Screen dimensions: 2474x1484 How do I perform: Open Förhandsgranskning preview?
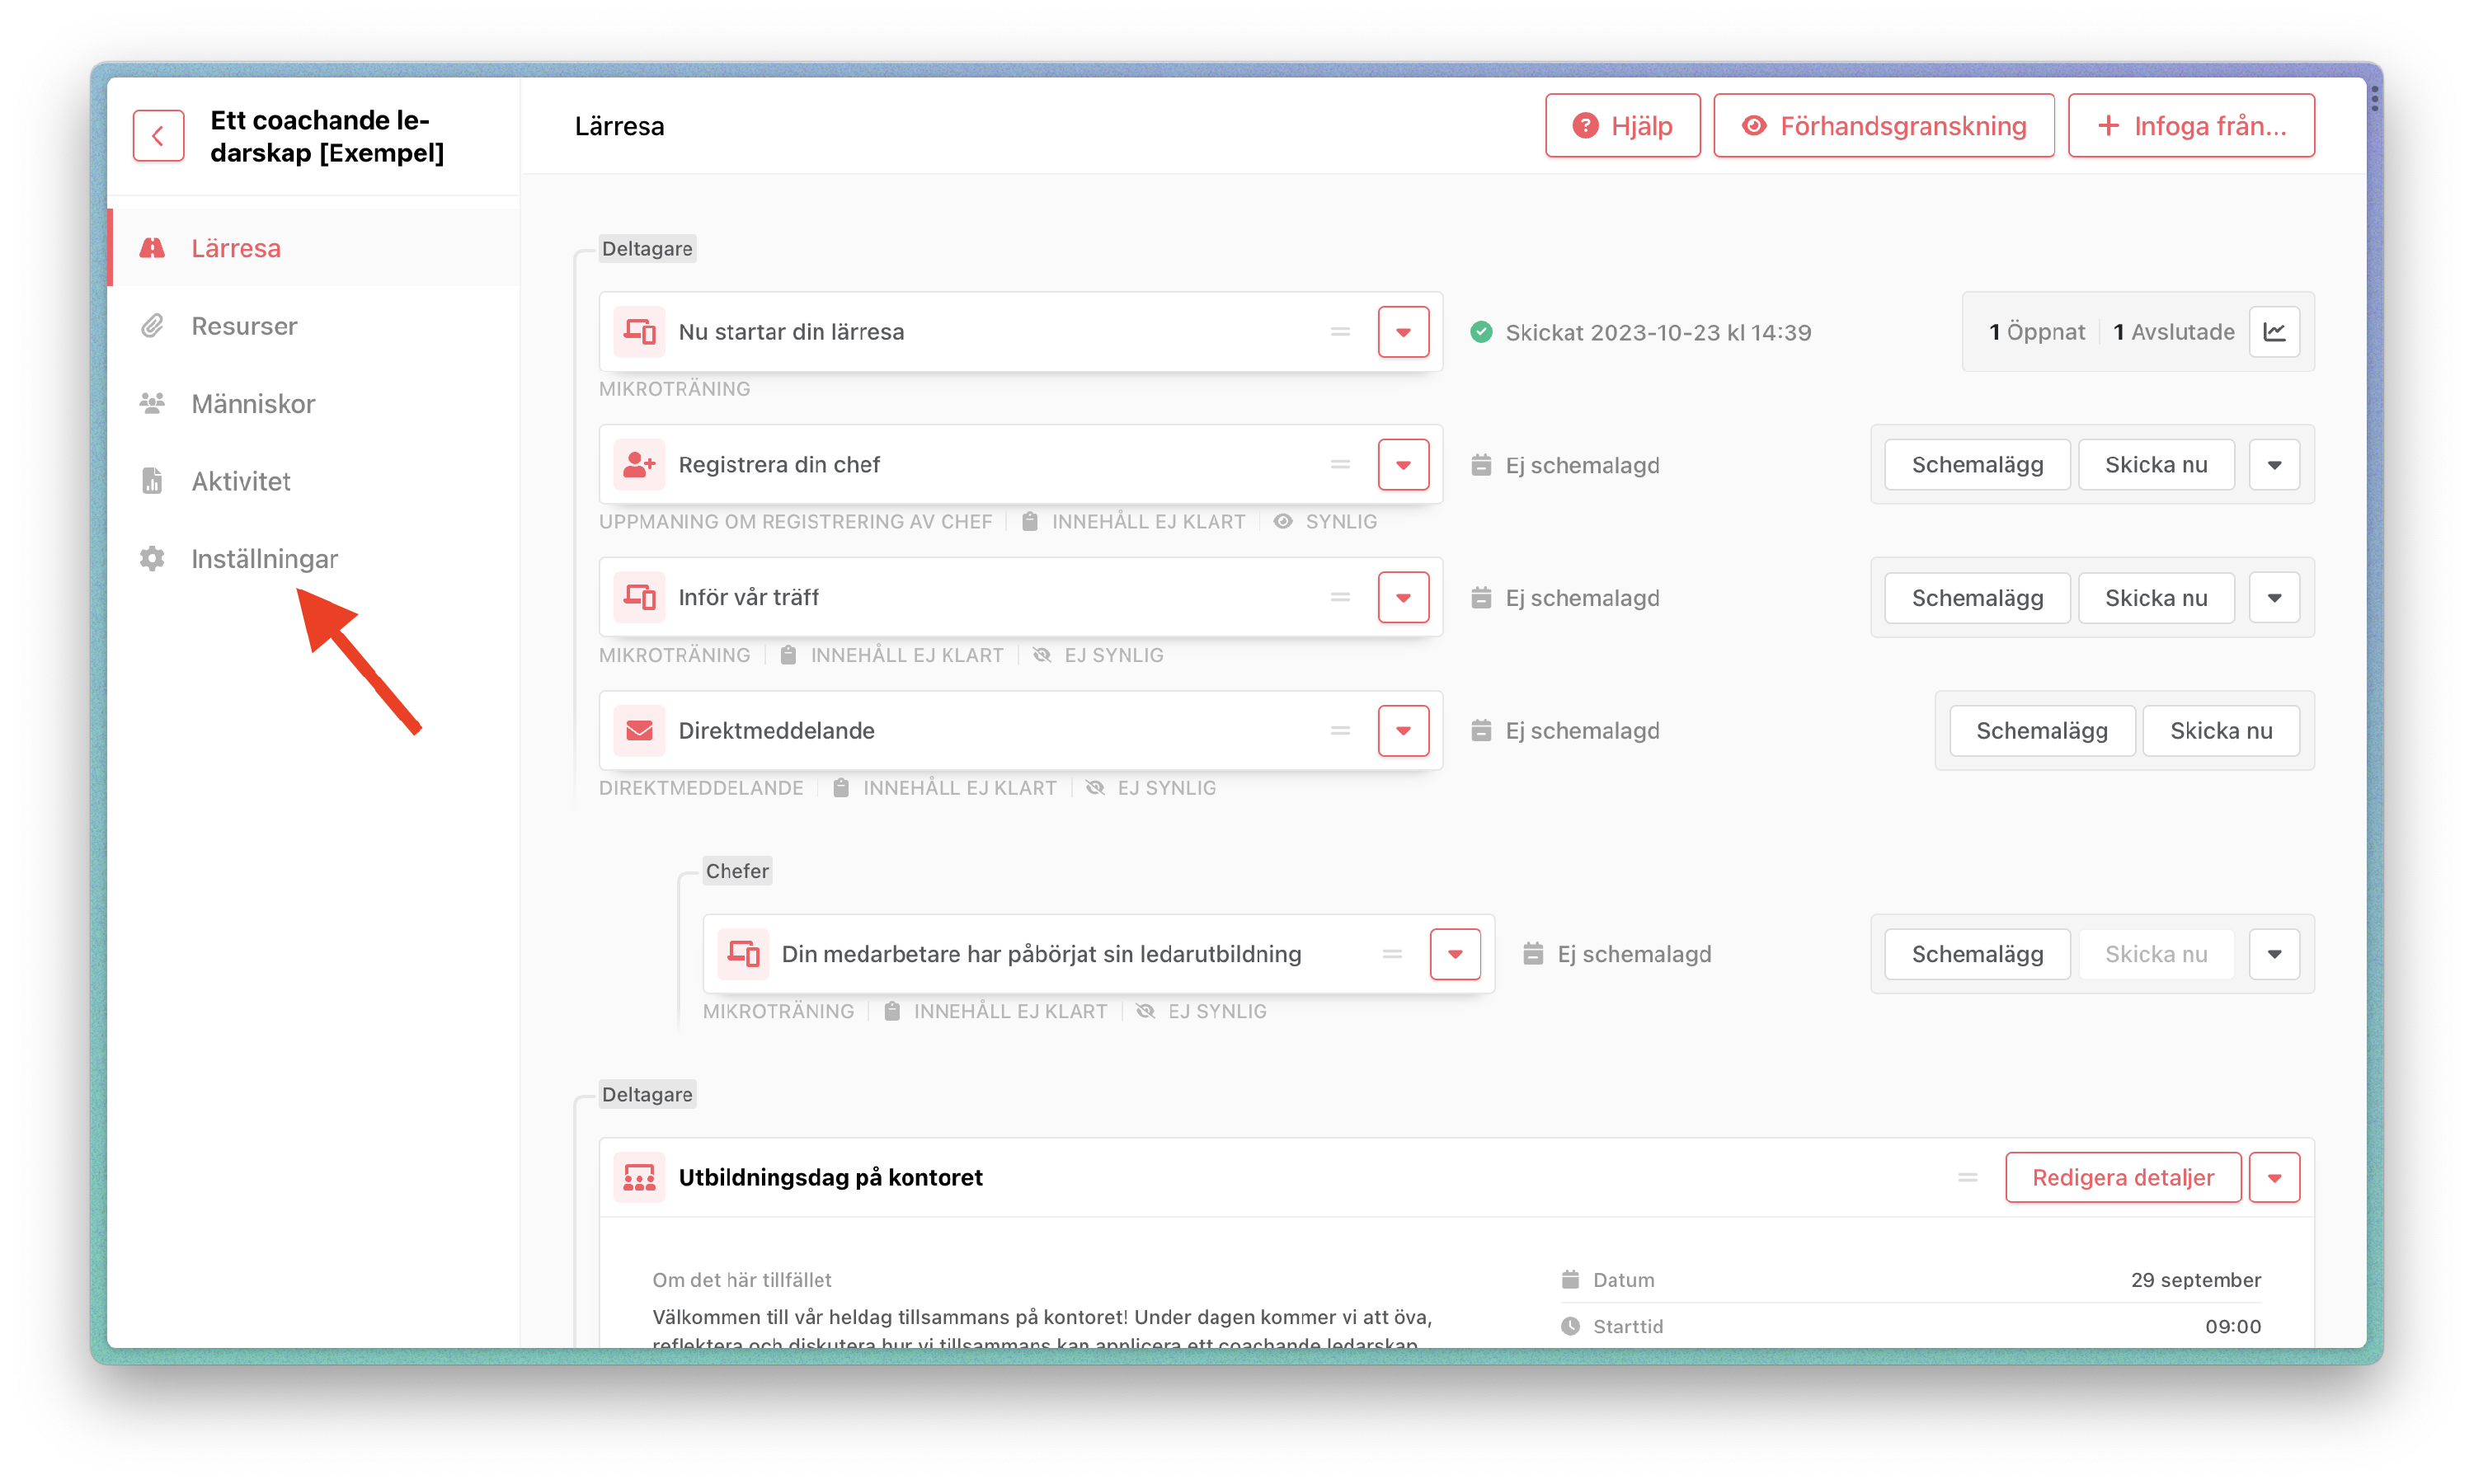[1883, 126]
